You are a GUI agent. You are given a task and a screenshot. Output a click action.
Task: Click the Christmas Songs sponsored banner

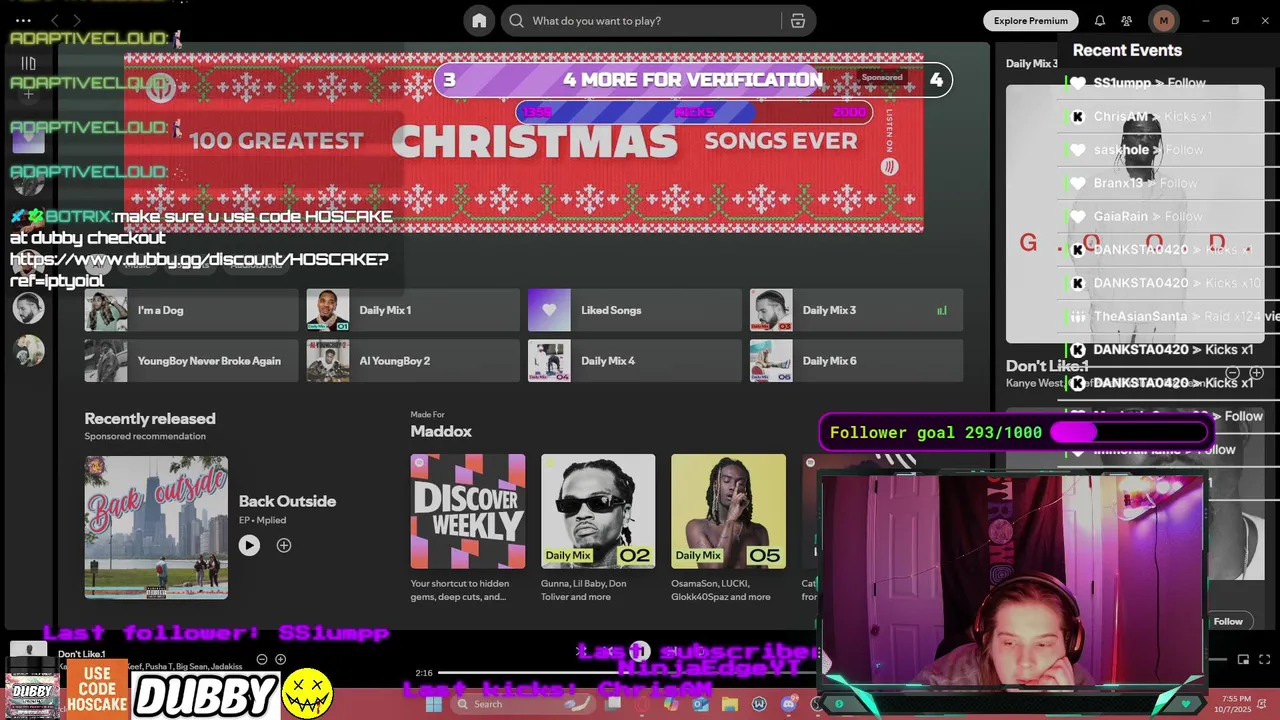(524, 142)
